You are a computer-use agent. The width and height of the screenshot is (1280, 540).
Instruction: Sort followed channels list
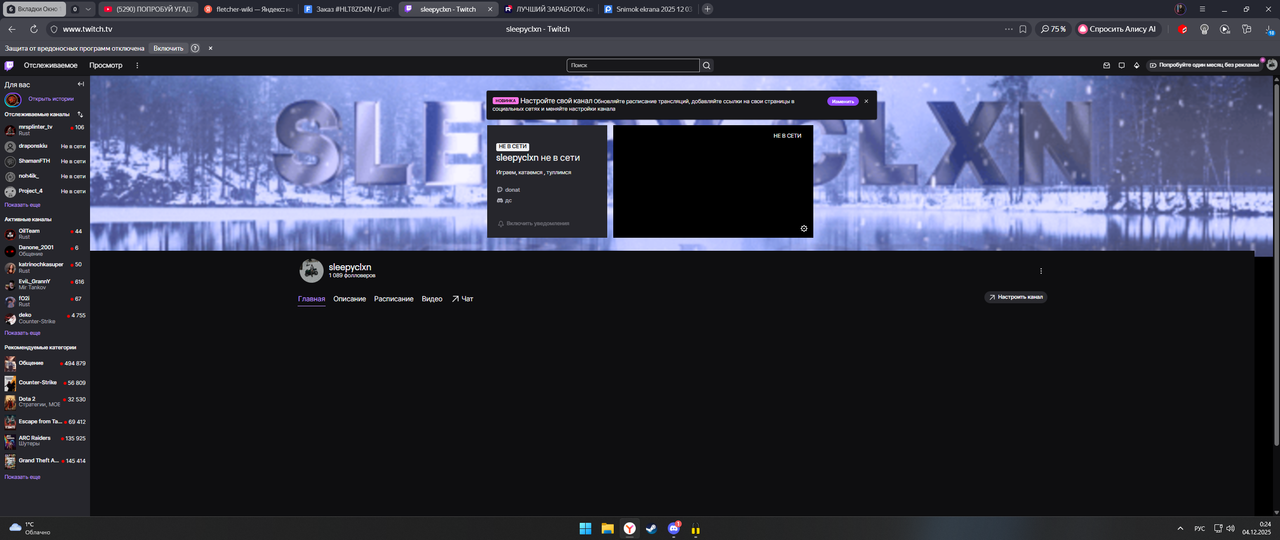coord(81,114)
